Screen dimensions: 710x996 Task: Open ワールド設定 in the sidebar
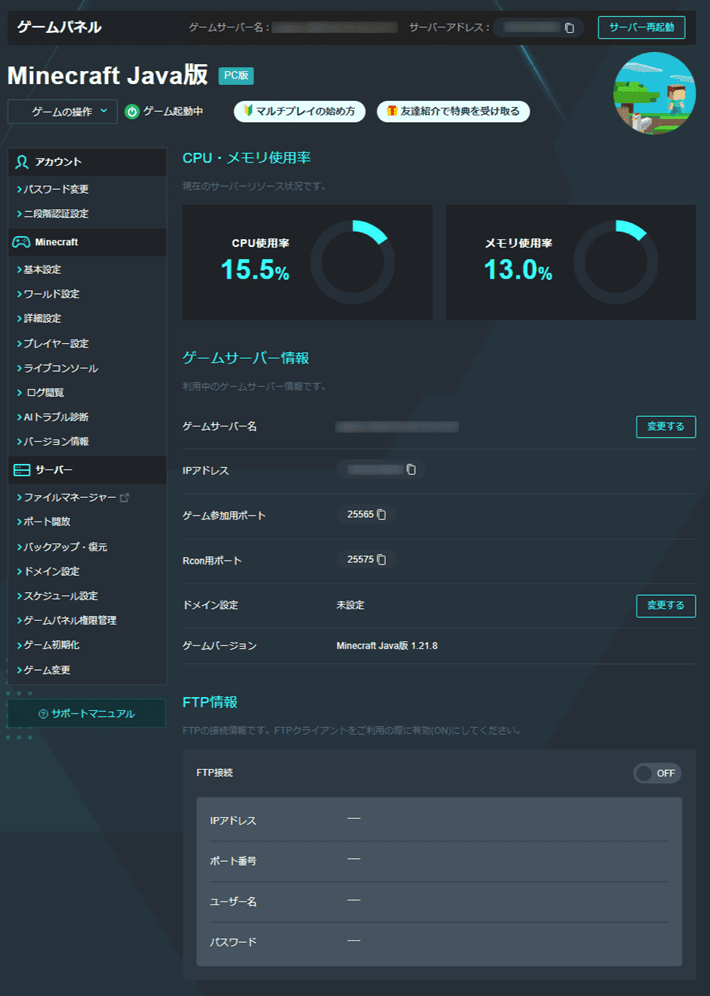51,294
